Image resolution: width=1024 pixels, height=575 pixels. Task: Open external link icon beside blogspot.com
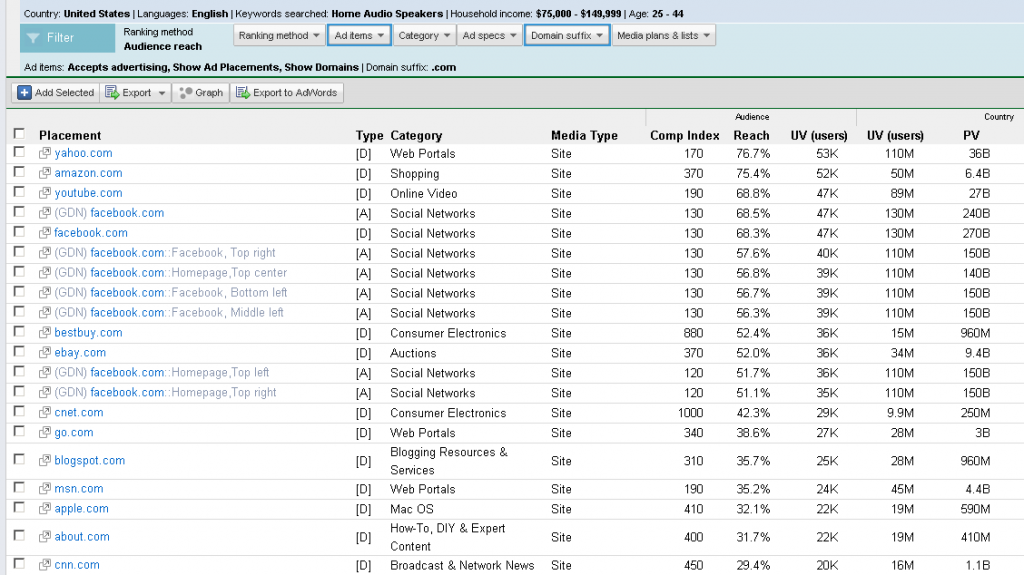(x=44, y=460)
